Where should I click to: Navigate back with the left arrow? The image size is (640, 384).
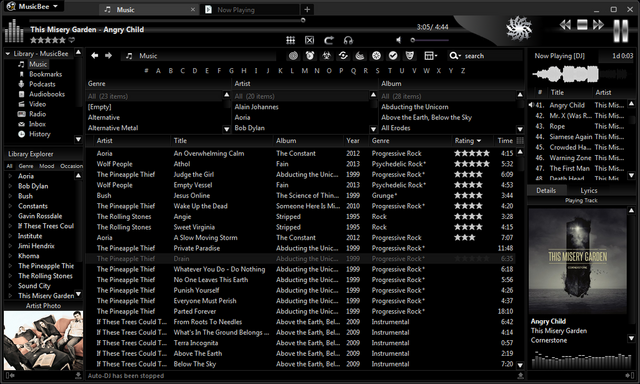click(x=95, y=55)
